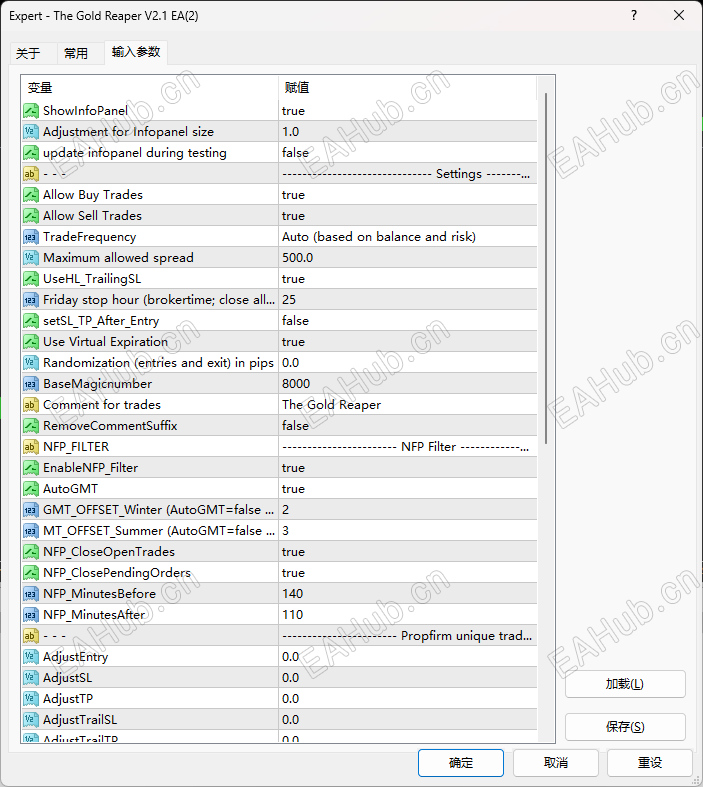Click the 变量 column header
Viewport: 703px width, 787px height.
click(150, 88)
